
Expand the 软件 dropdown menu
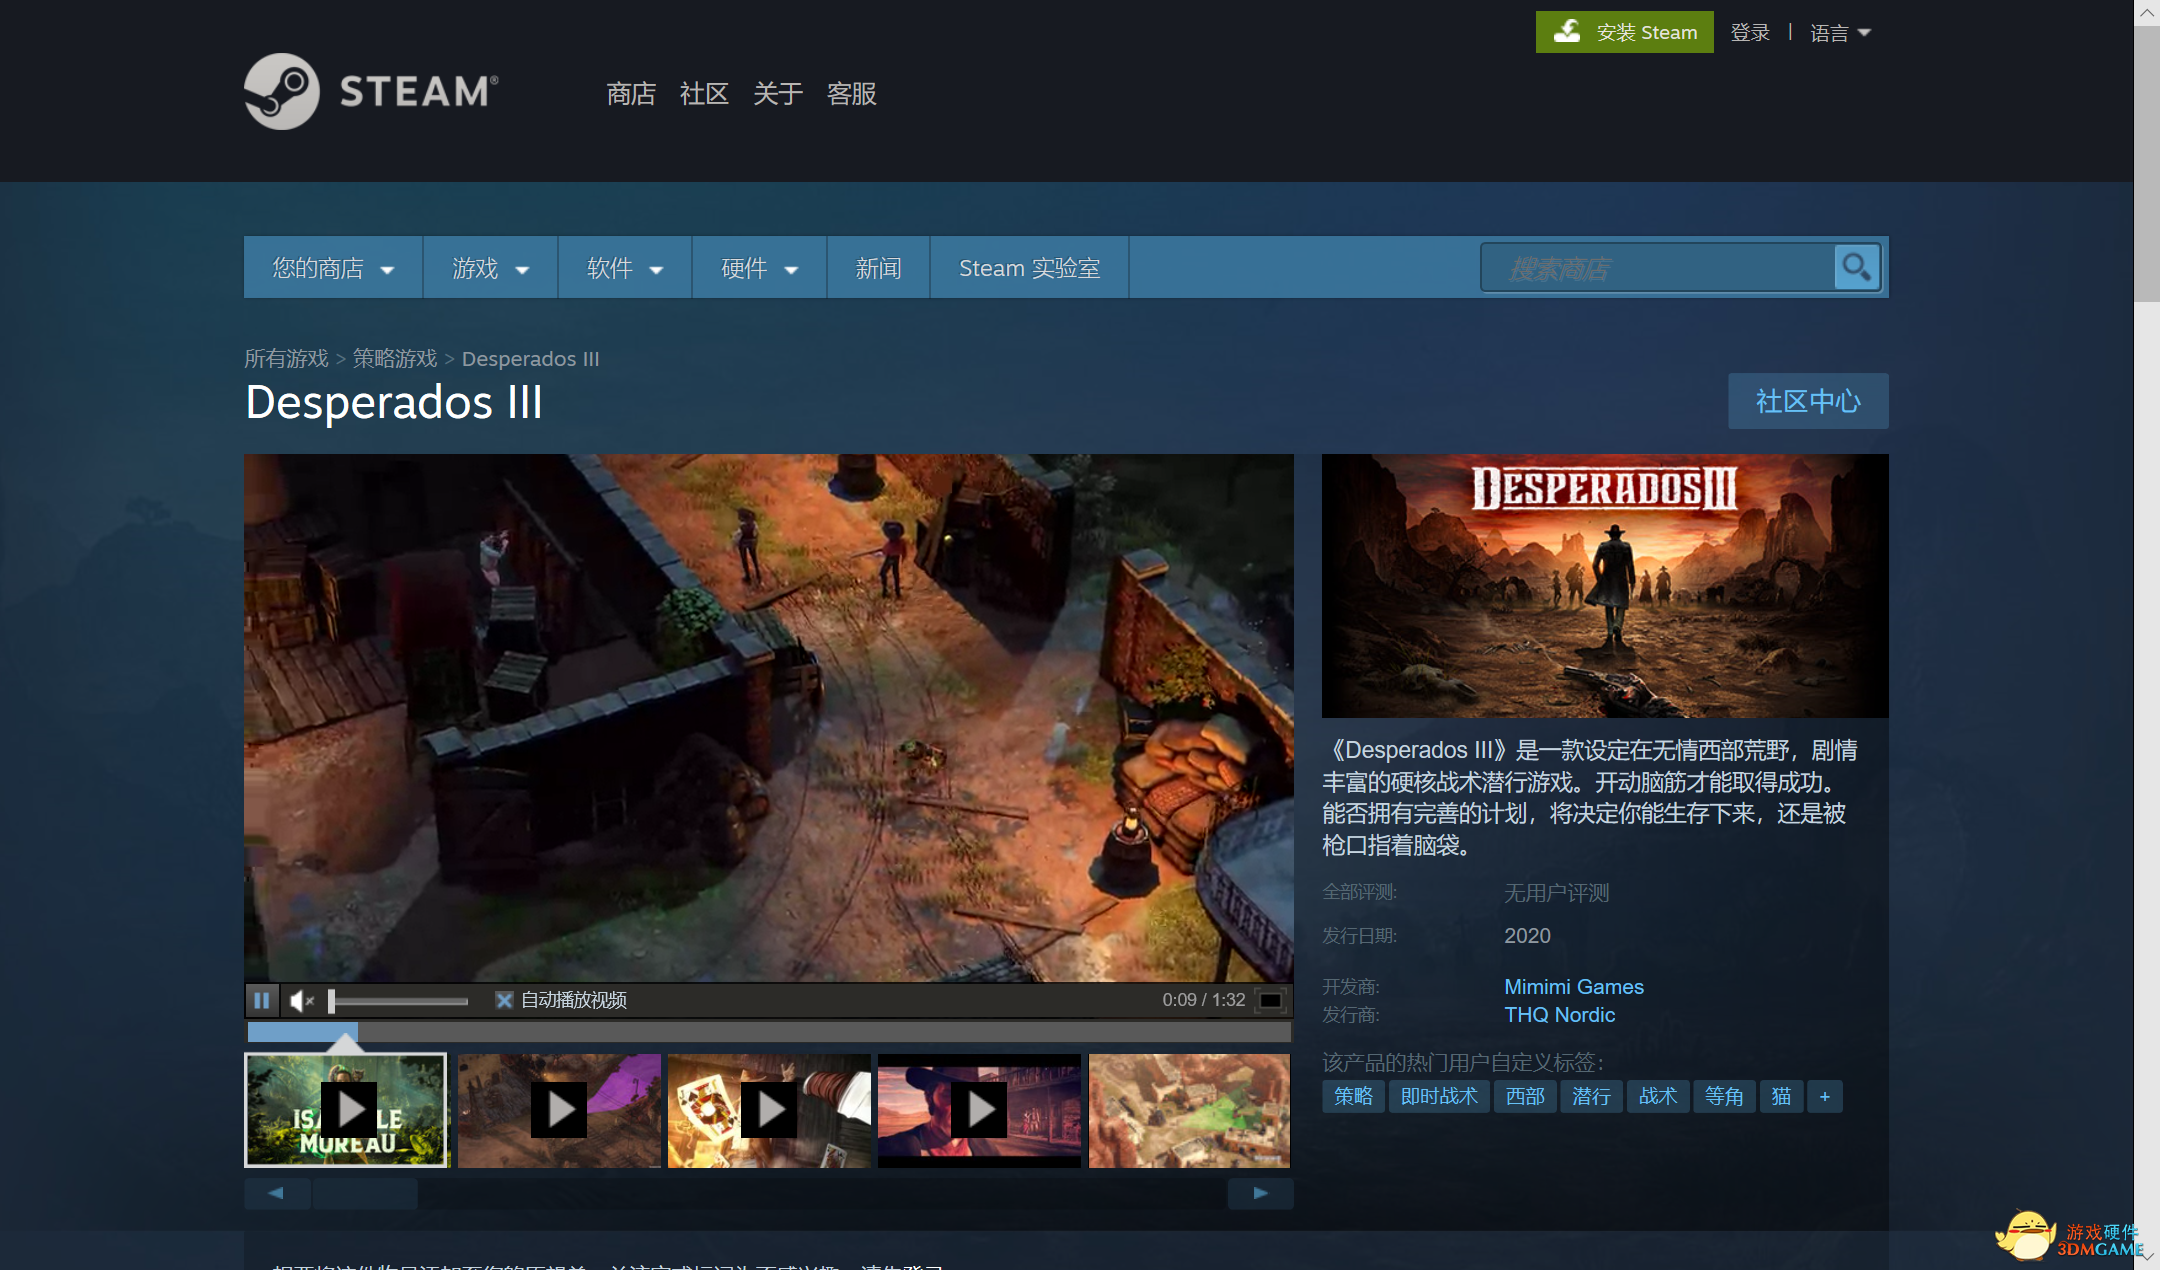pyautogui.click(x=625, y=268)
